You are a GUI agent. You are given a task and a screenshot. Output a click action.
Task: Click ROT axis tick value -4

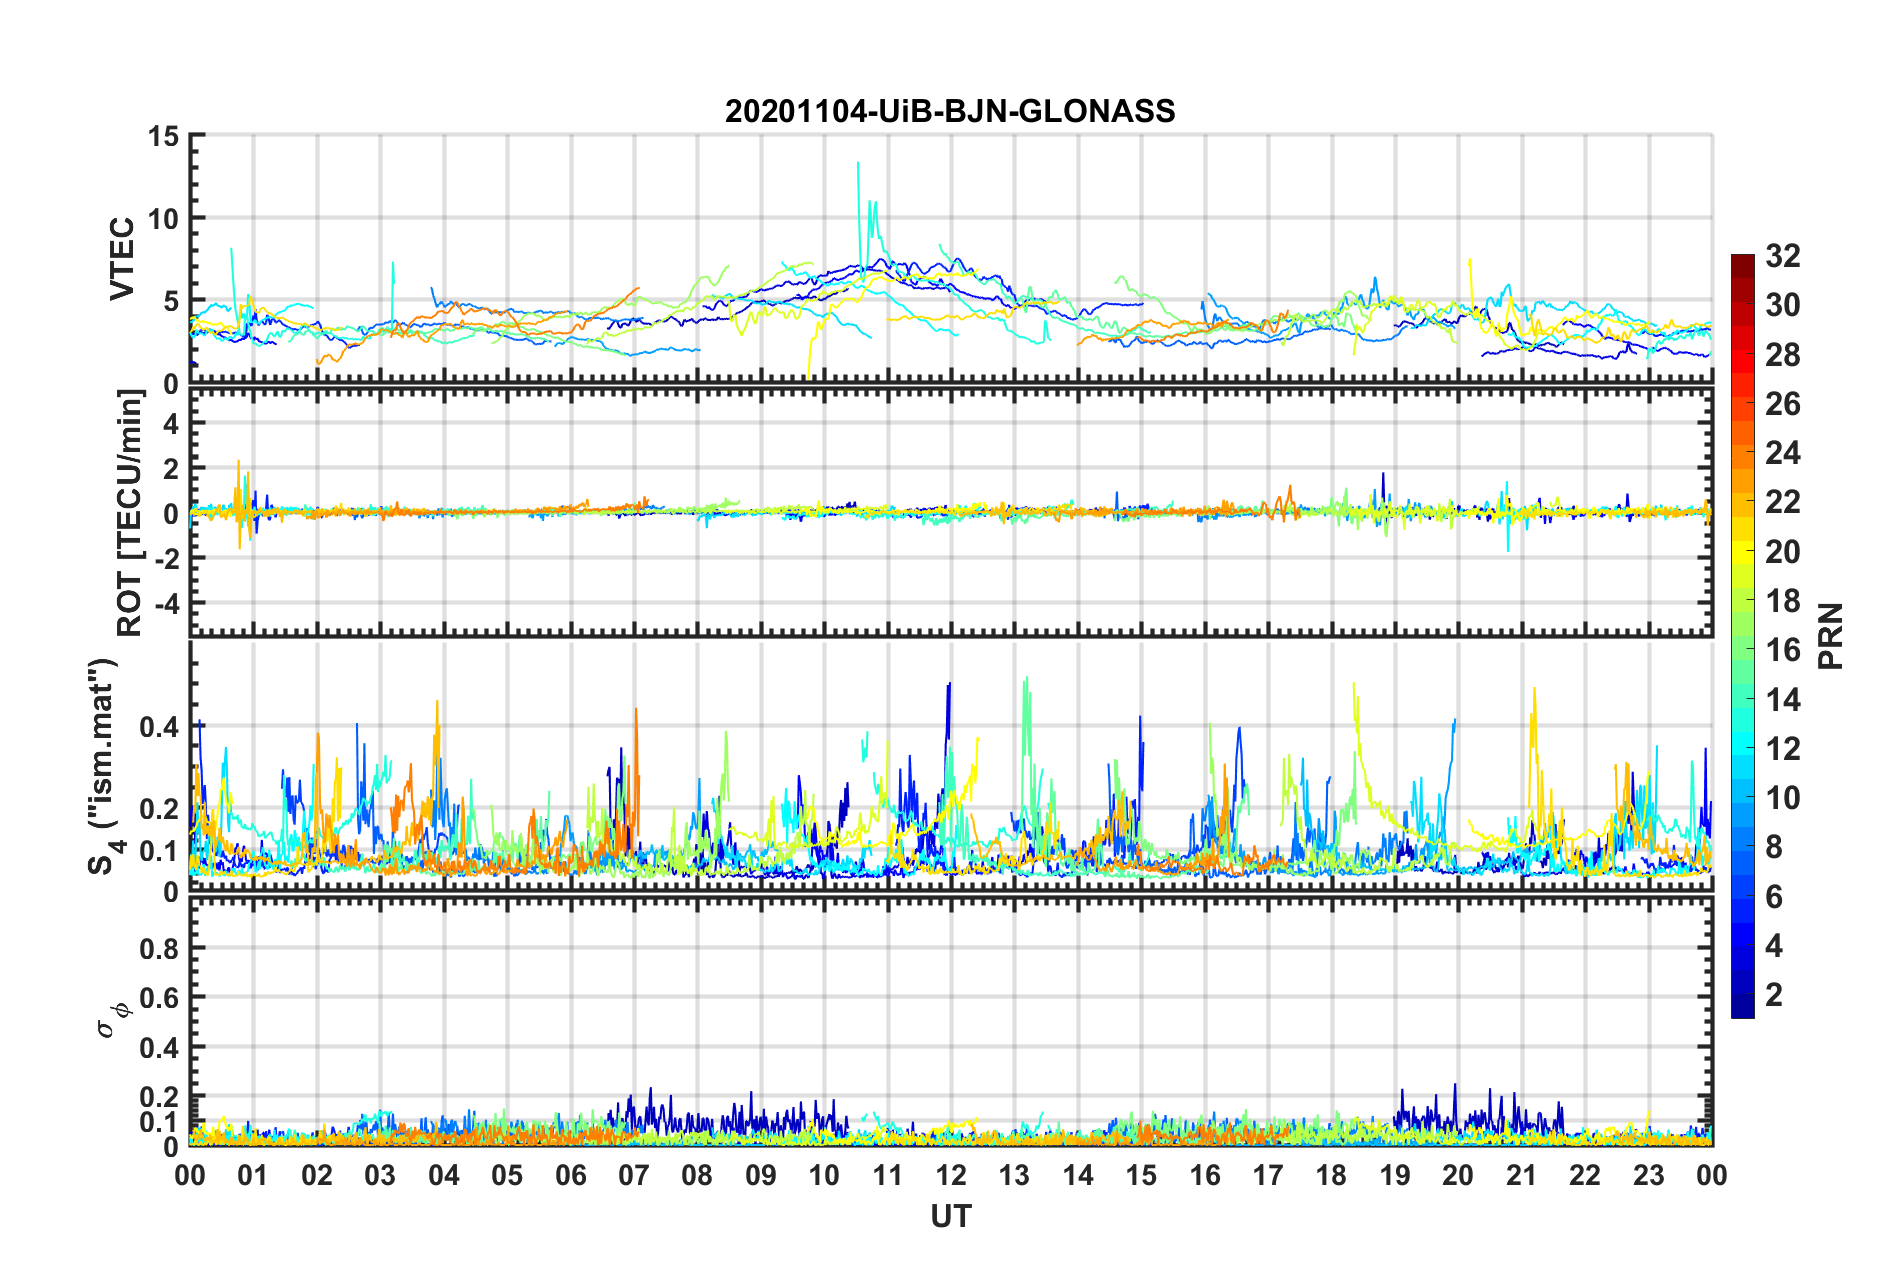pyautogui.click(x=167, y=604)
